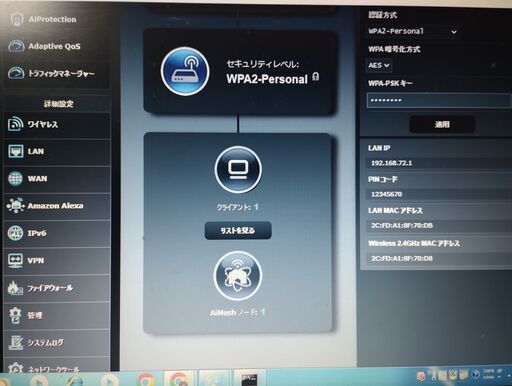Click the firewall flame icon
Image resolution: width=512 pixels, height=386 pixels.
15,288
